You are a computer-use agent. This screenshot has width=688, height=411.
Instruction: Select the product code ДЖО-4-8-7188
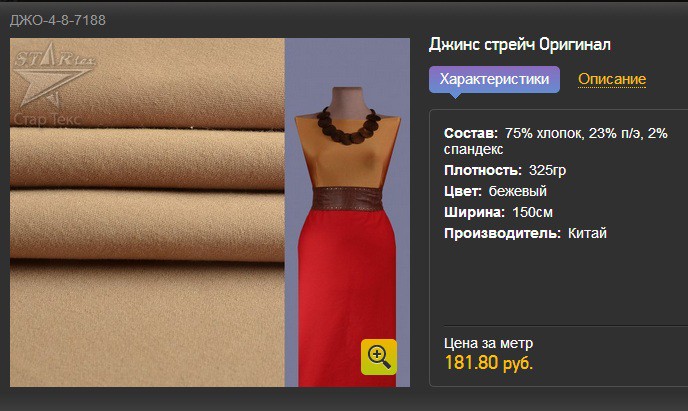[x=57, y=20]
